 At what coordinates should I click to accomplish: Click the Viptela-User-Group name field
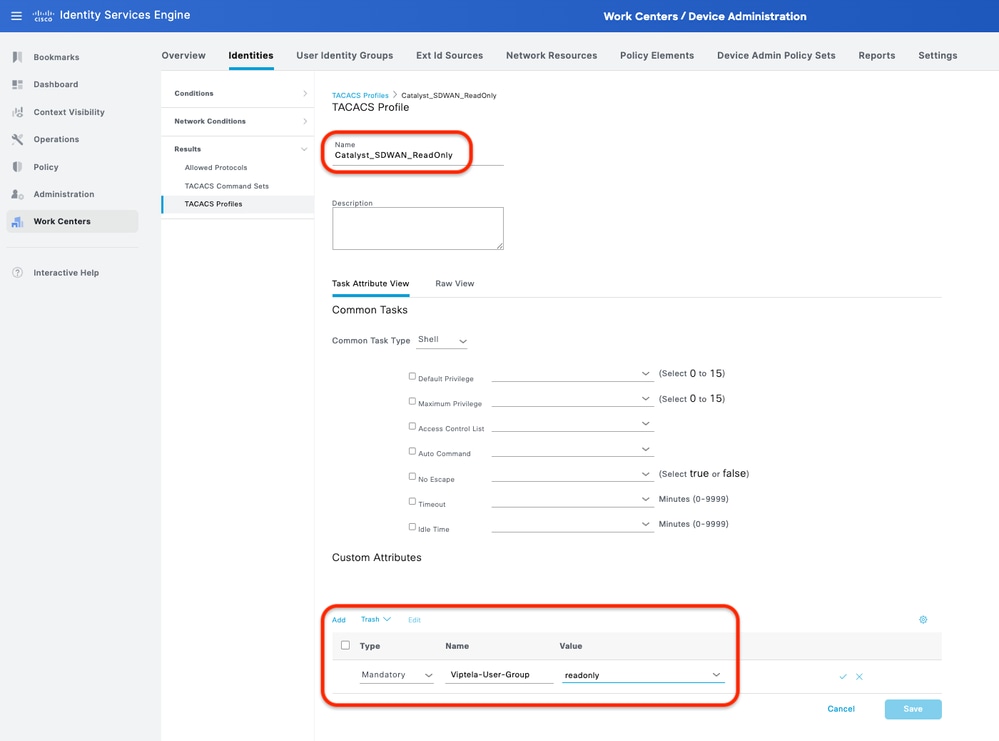(x=499, y=675)
